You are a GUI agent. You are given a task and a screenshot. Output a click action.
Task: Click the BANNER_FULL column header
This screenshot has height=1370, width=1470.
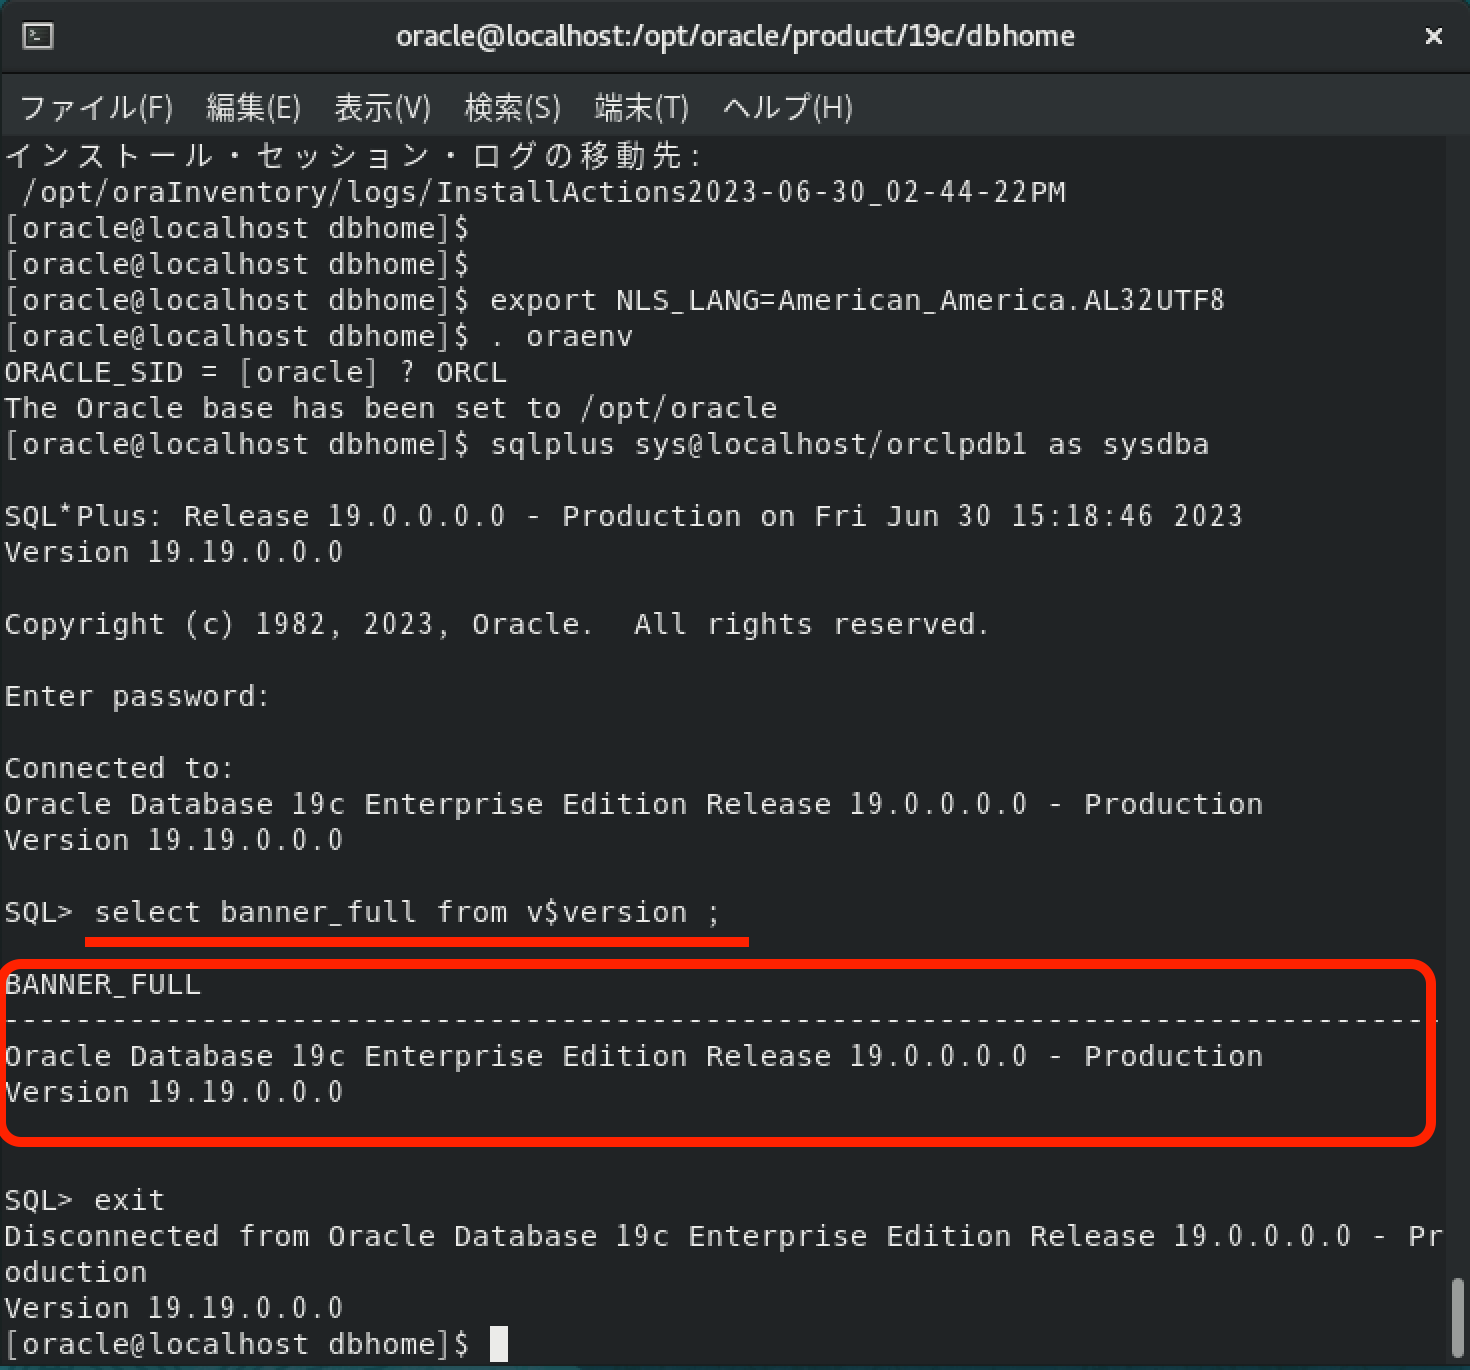[x=103, y=984]
